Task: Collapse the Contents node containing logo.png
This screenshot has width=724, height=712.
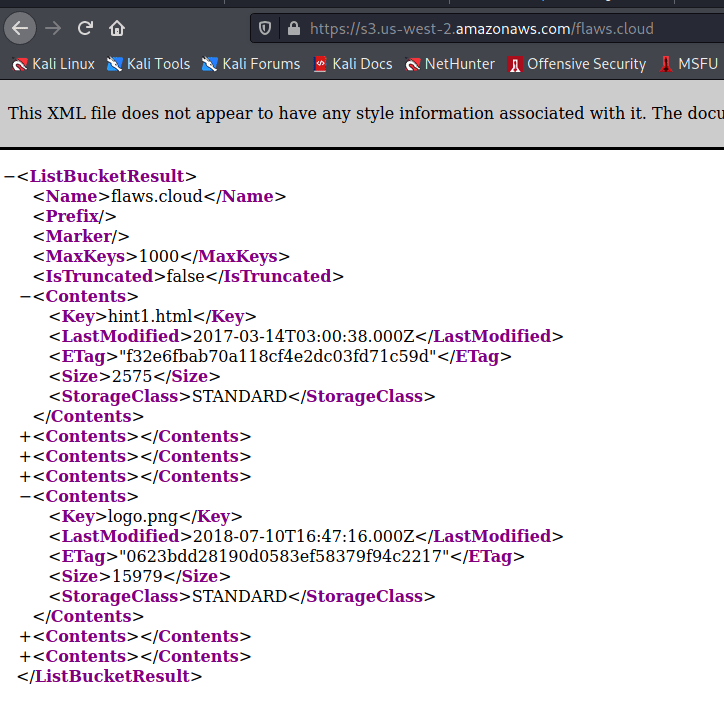Action: pyautogui.click(x=25, y=496)
